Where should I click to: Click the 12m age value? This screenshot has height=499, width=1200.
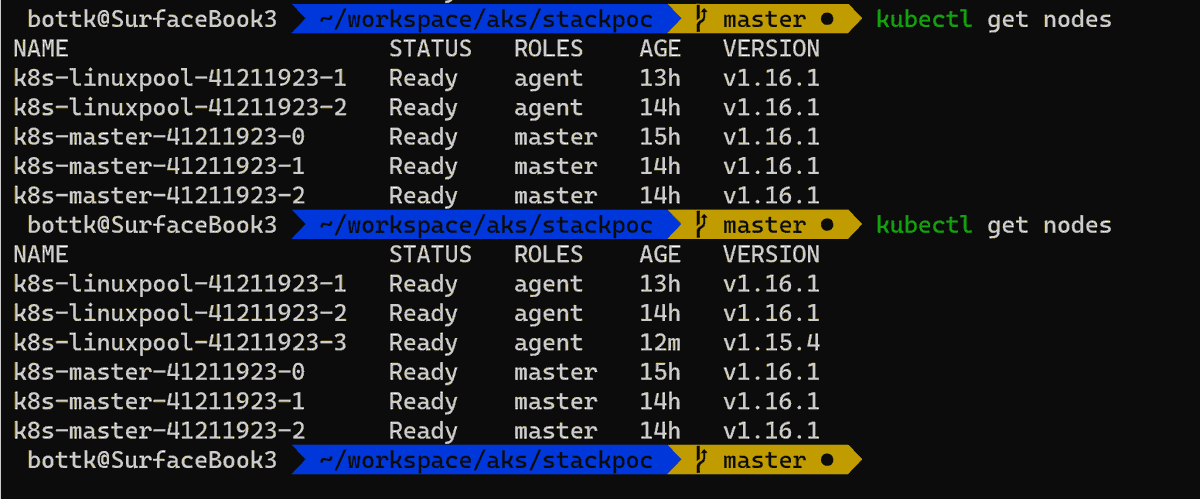point(660,343)
